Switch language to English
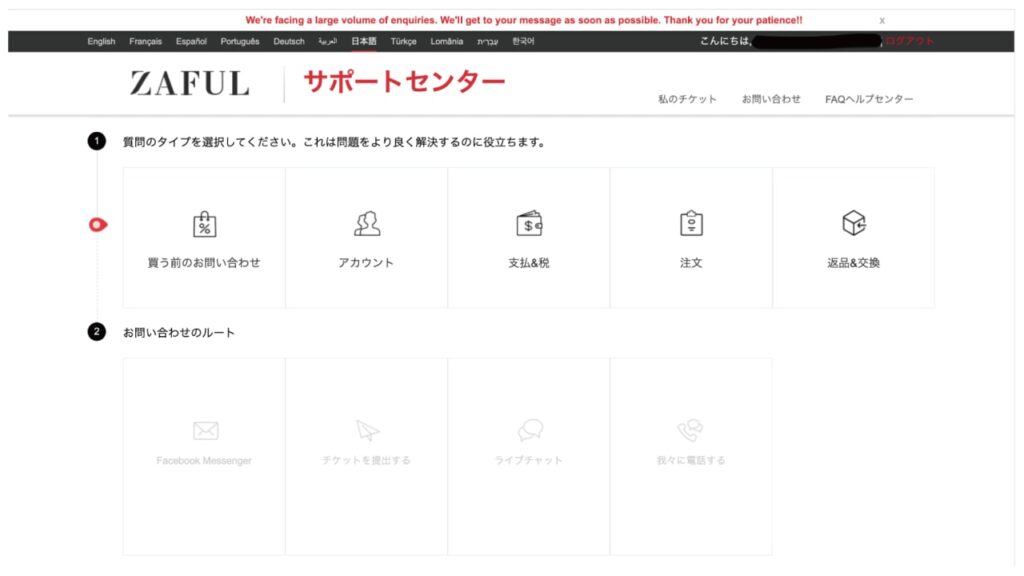 (x=101, y=41)
